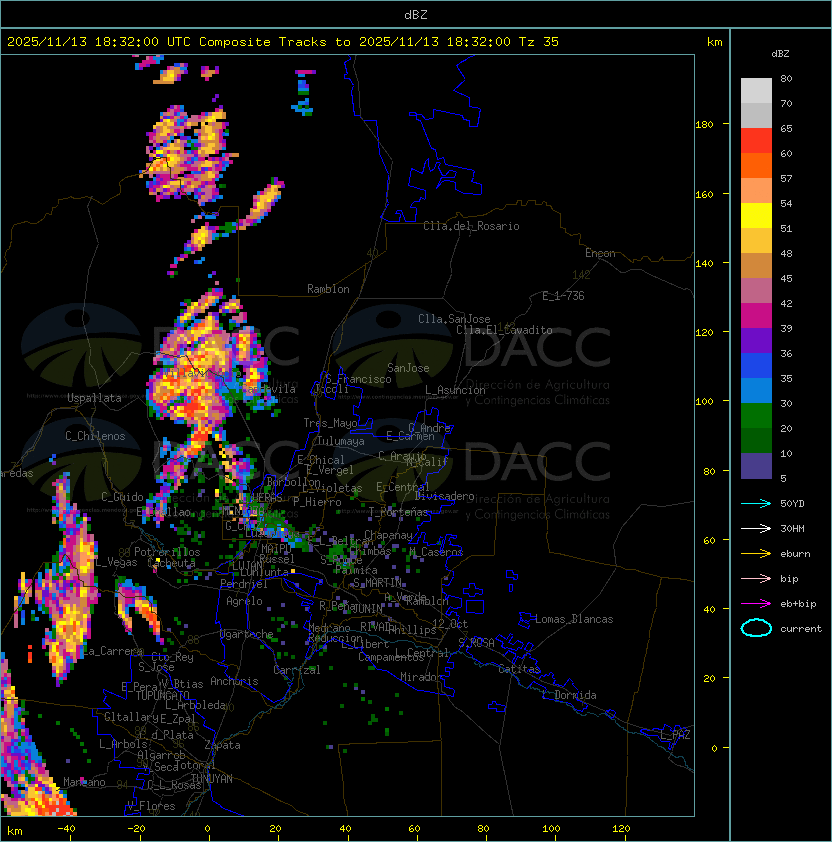Click the 'La_Carrera' map label
The height and width of the screenshot is (842, 832).
(x=113, y=651)
